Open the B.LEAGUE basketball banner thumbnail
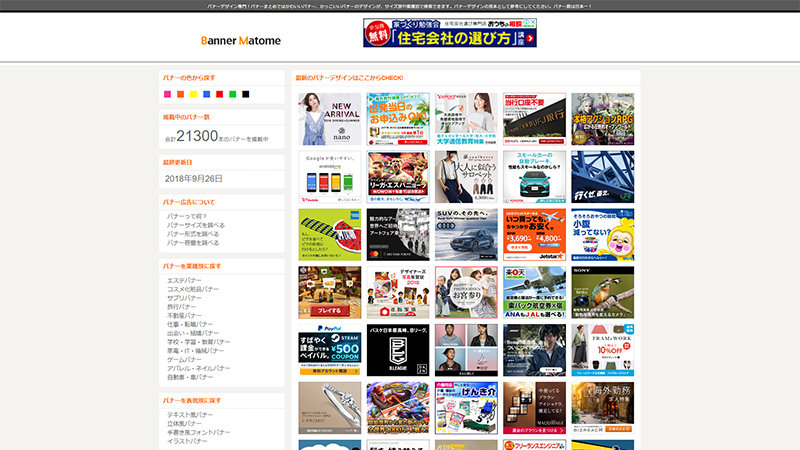Image resolution: width=800 pixels, height=450 pixels. pos(398,350)
